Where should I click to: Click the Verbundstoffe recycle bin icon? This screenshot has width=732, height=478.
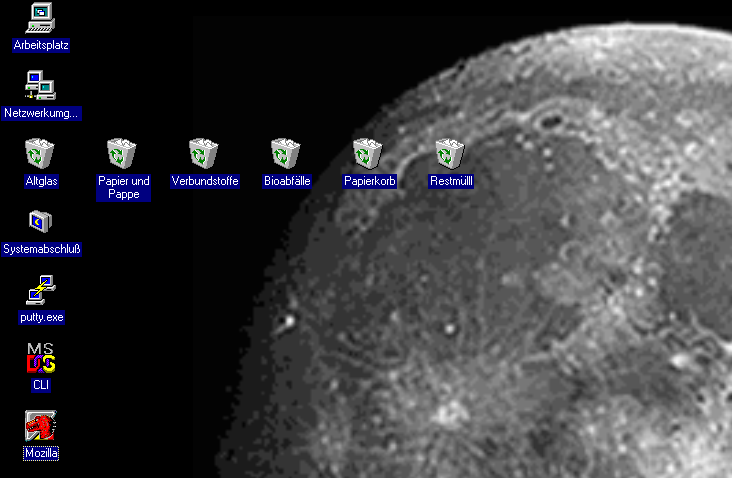click(x=205, y=154)
